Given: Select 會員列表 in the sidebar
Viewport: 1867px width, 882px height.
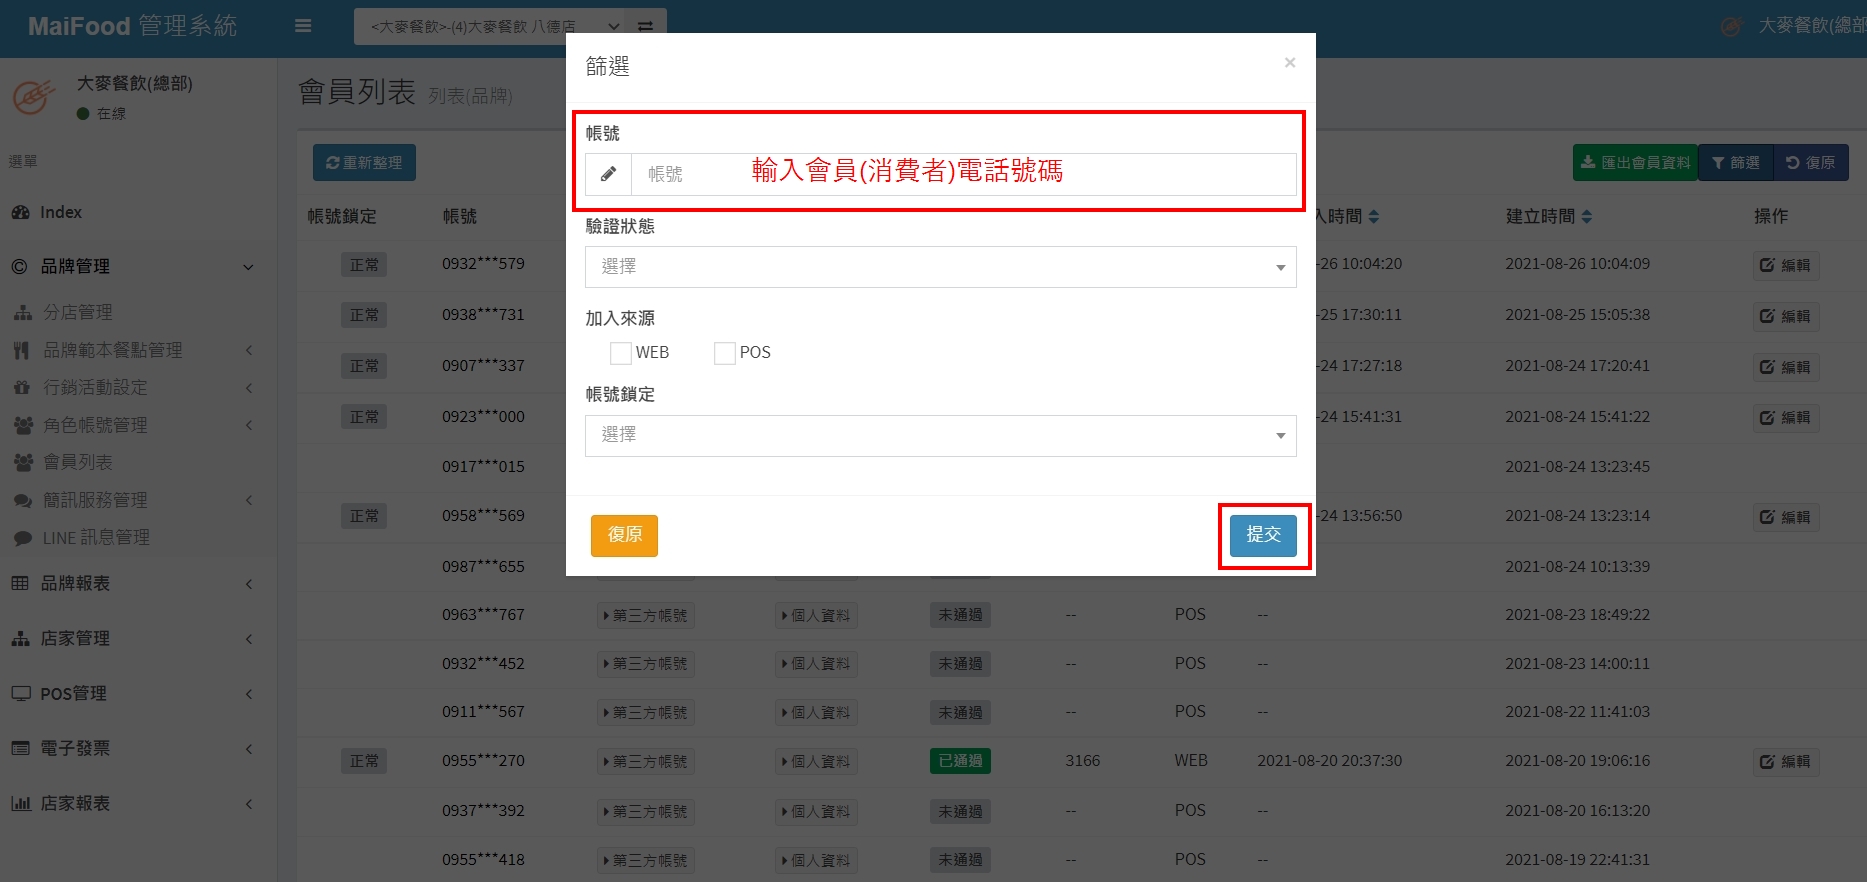Looking at the screenshot, I should 78,462.
